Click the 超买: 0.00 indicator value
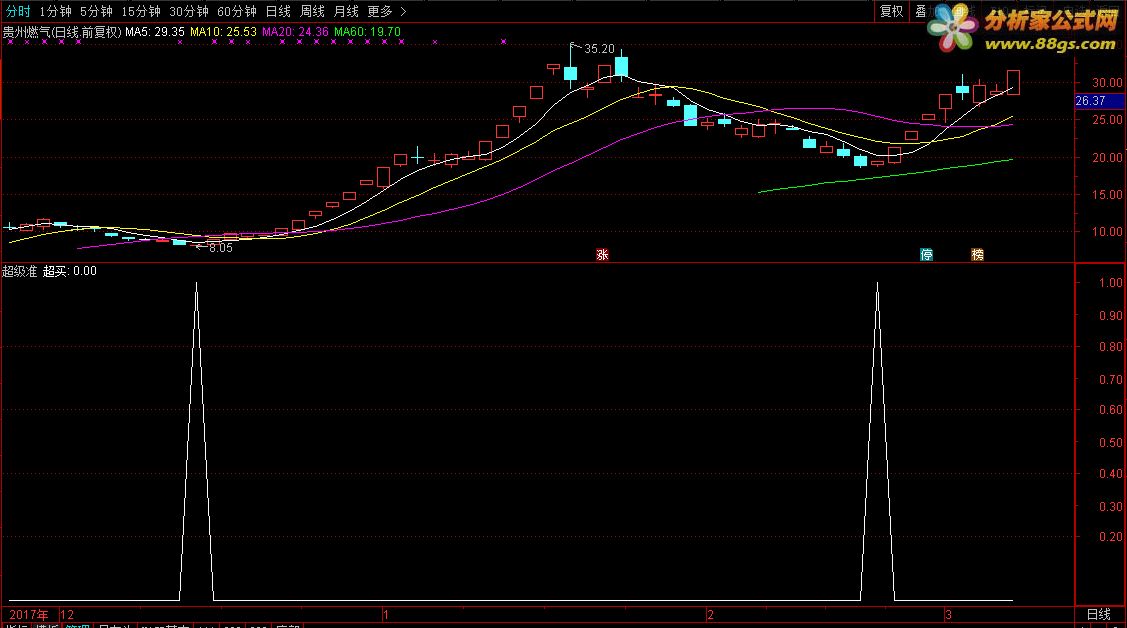1127x628 pixels. 70,271
